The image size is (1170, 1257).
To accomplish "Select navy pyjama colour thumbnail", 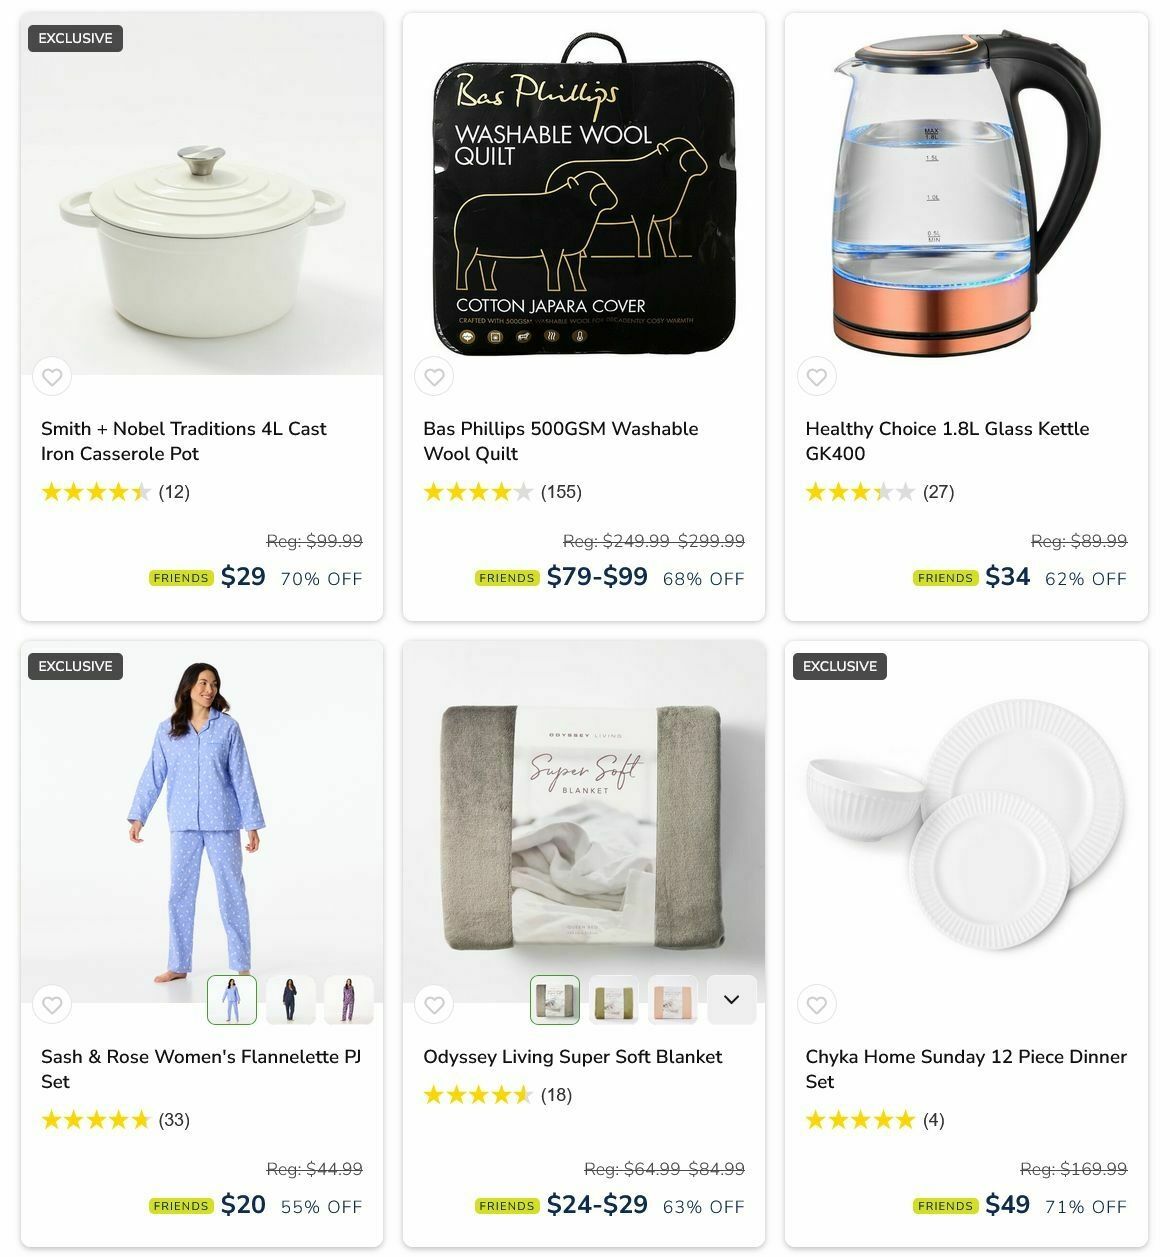I will (291, 1000).
